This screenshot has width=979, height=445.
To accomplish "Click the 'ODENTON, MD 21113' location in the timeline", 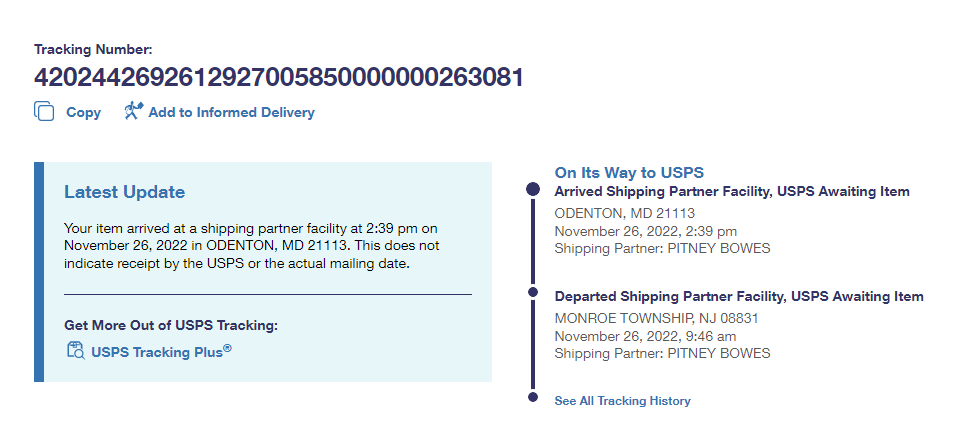I will point(624,213).
